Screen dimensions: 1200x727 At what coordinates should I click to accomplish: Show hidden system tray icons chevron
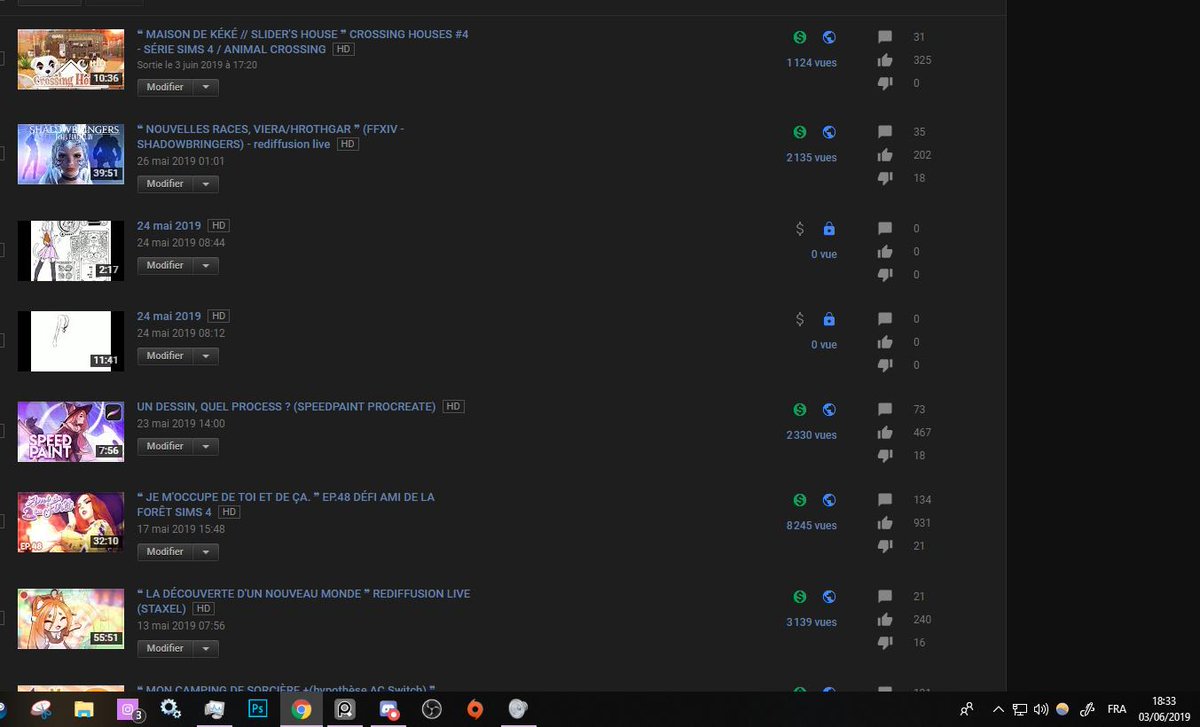click(x=998, y=709)
